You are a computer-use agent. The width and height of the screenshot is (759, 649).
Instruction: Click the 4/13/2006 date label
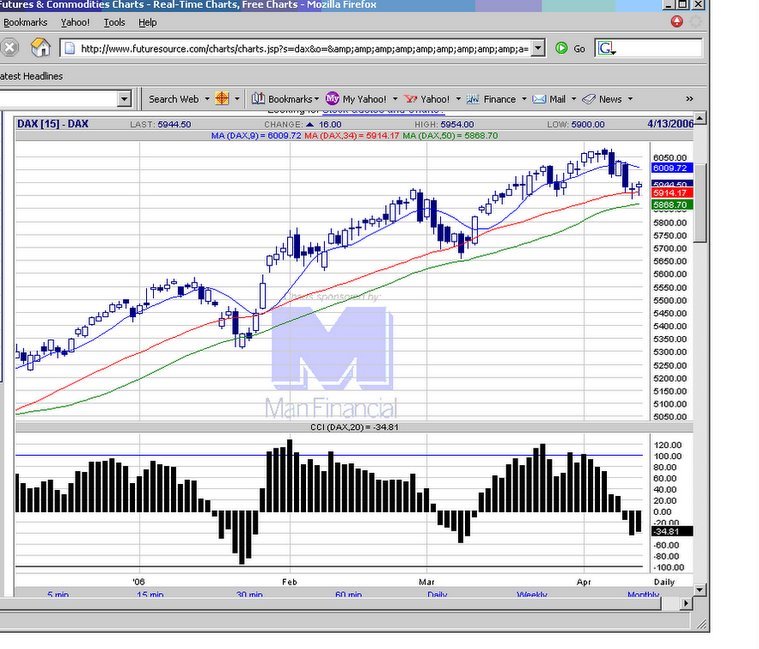tap(670, 124)
